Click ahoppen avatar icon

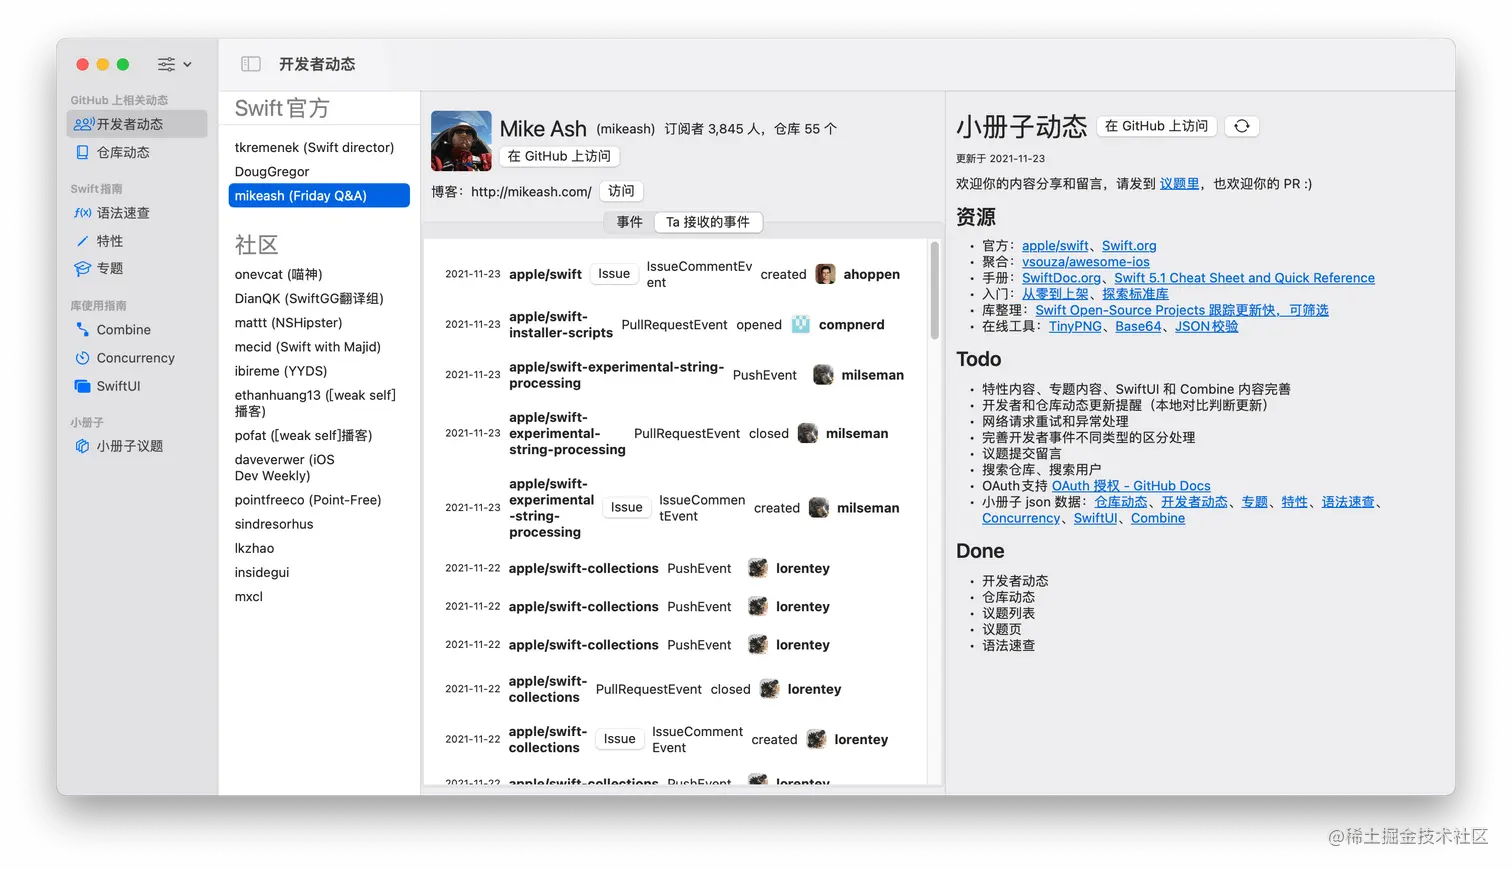826,274
